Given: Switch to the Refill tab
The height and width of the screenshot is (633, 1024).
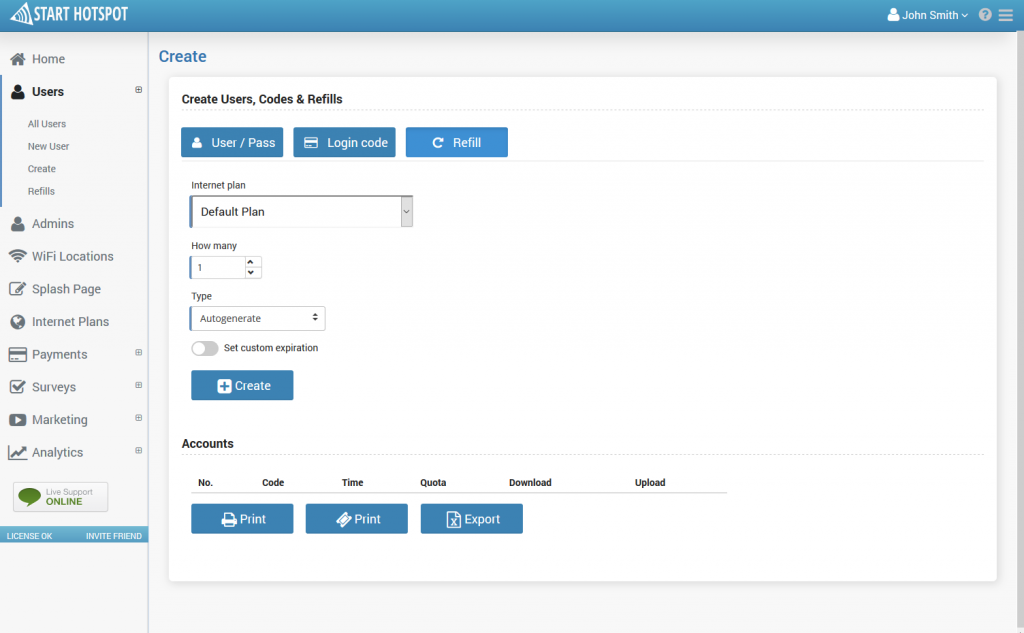Looking at the screenshot, I should pyautogui.click(x=456, y=142).
